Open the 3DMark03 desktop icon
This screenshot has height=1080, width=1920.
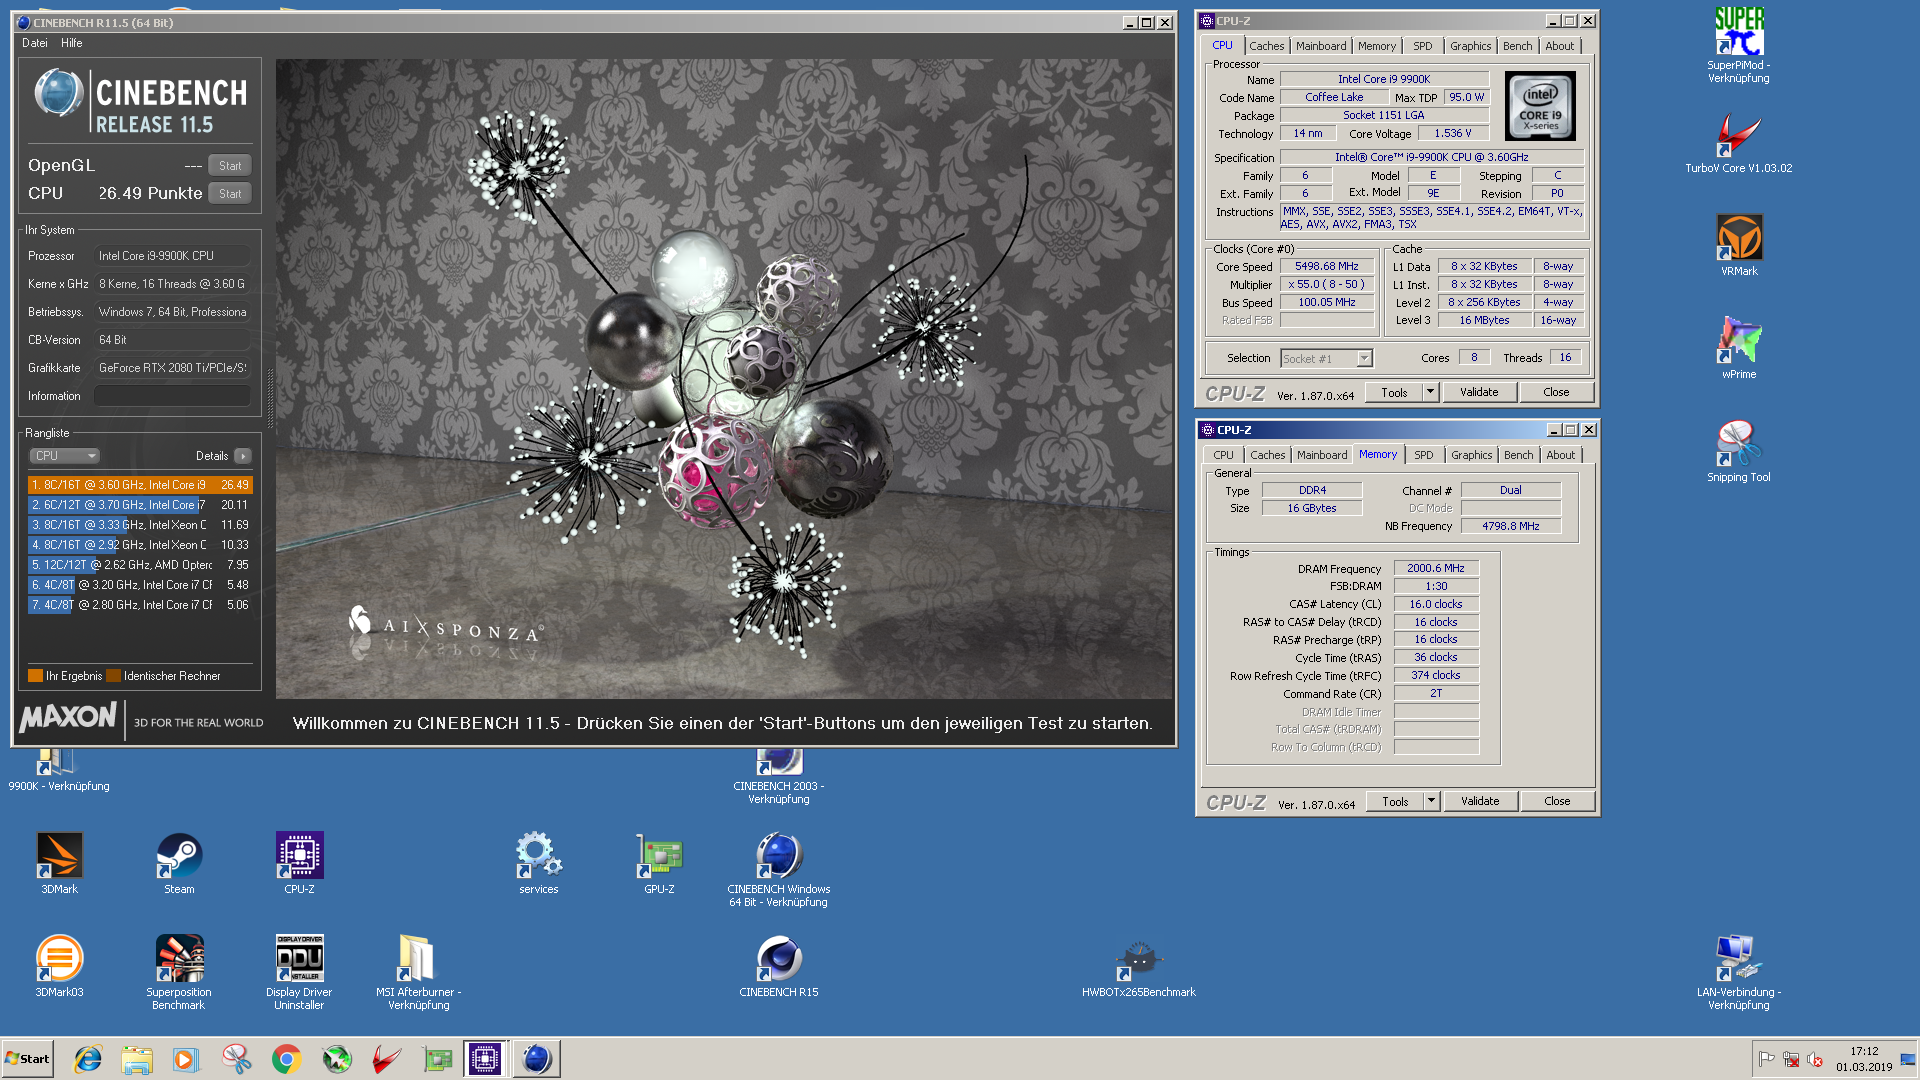(59, 966)
